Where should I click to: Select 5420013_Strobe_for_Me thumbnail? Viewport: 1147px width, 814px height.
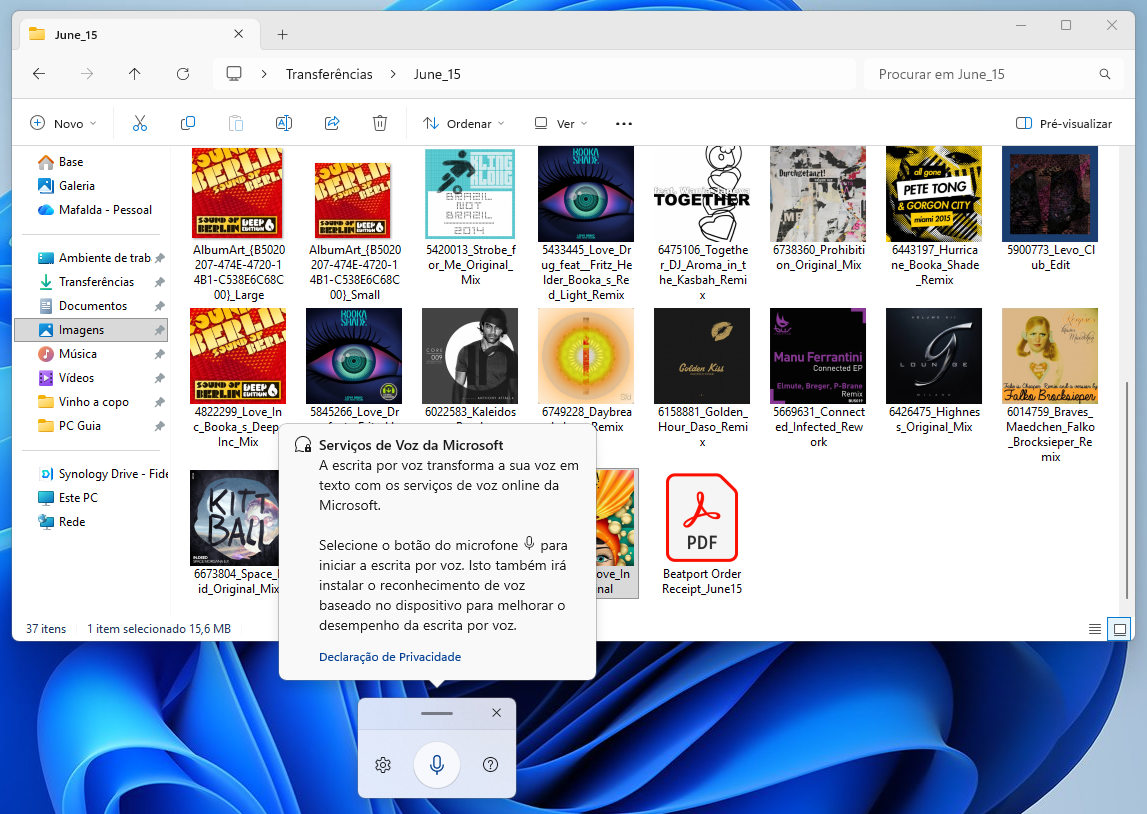click(470, 195)
